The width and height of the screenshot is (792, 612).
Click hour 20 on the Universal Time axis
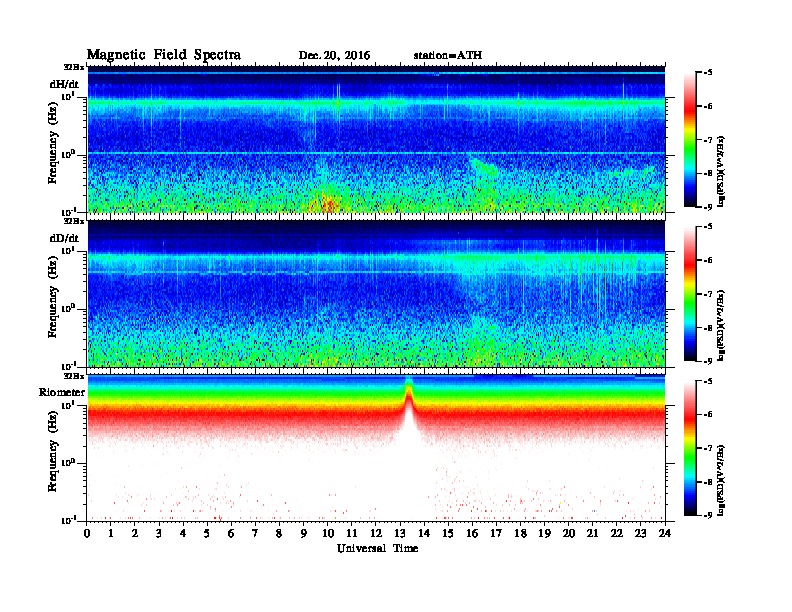pos(569,533)
